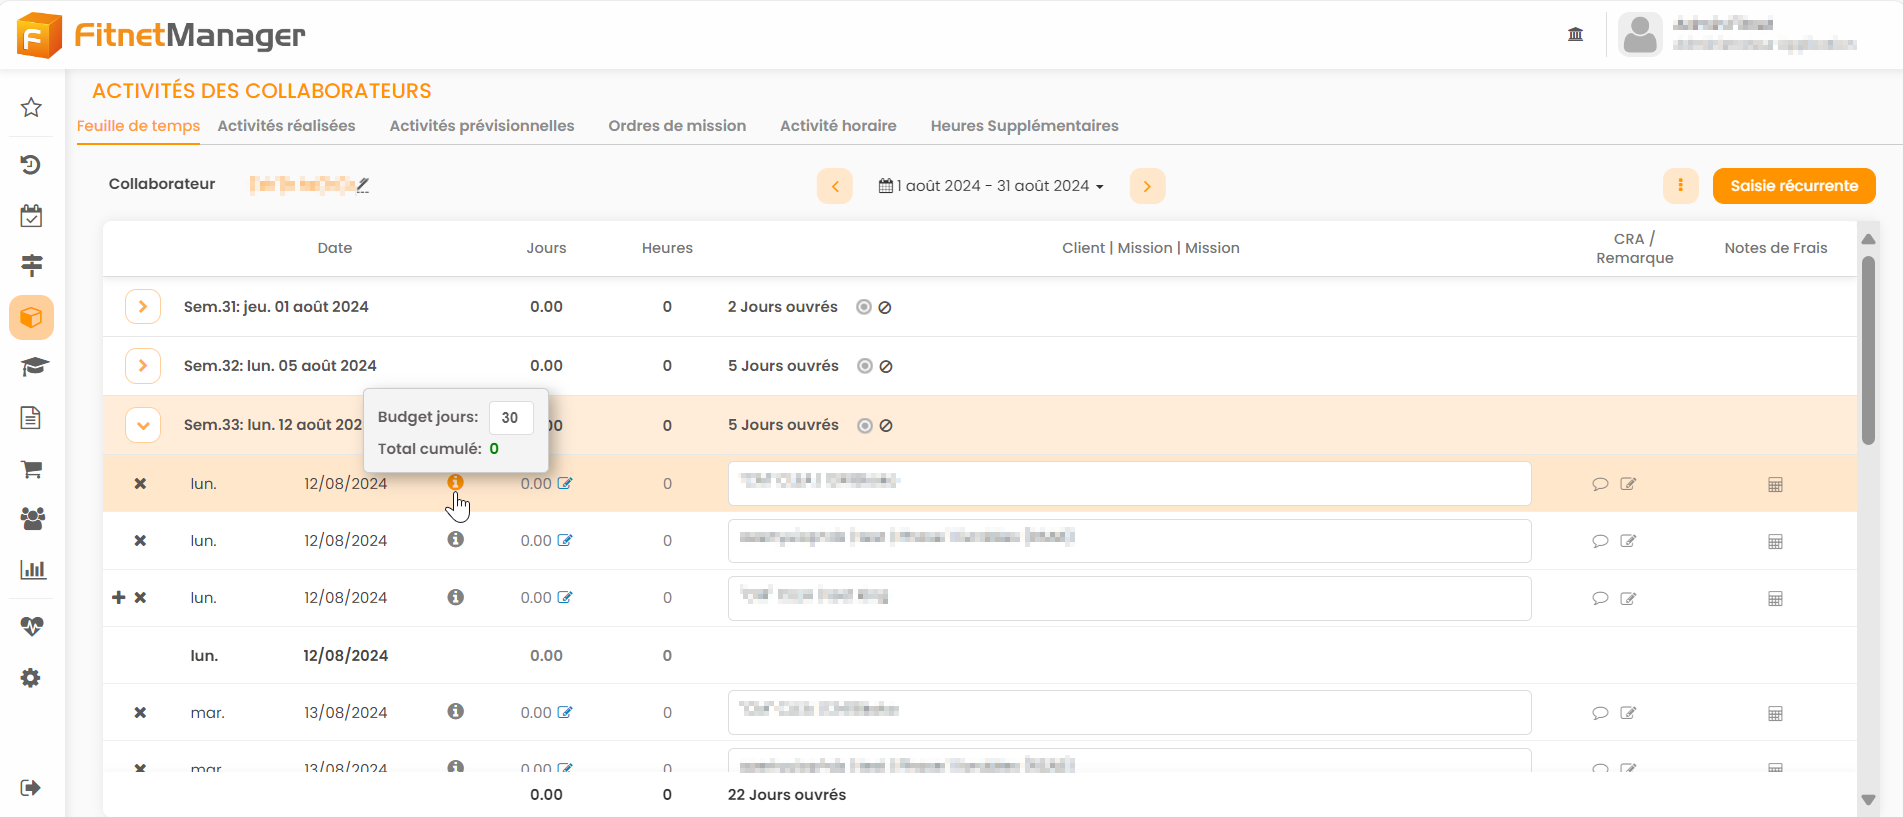Open the date range dropdown for août 2024
This screenshot has height=817, width=1903.
(x=991, y=186)
